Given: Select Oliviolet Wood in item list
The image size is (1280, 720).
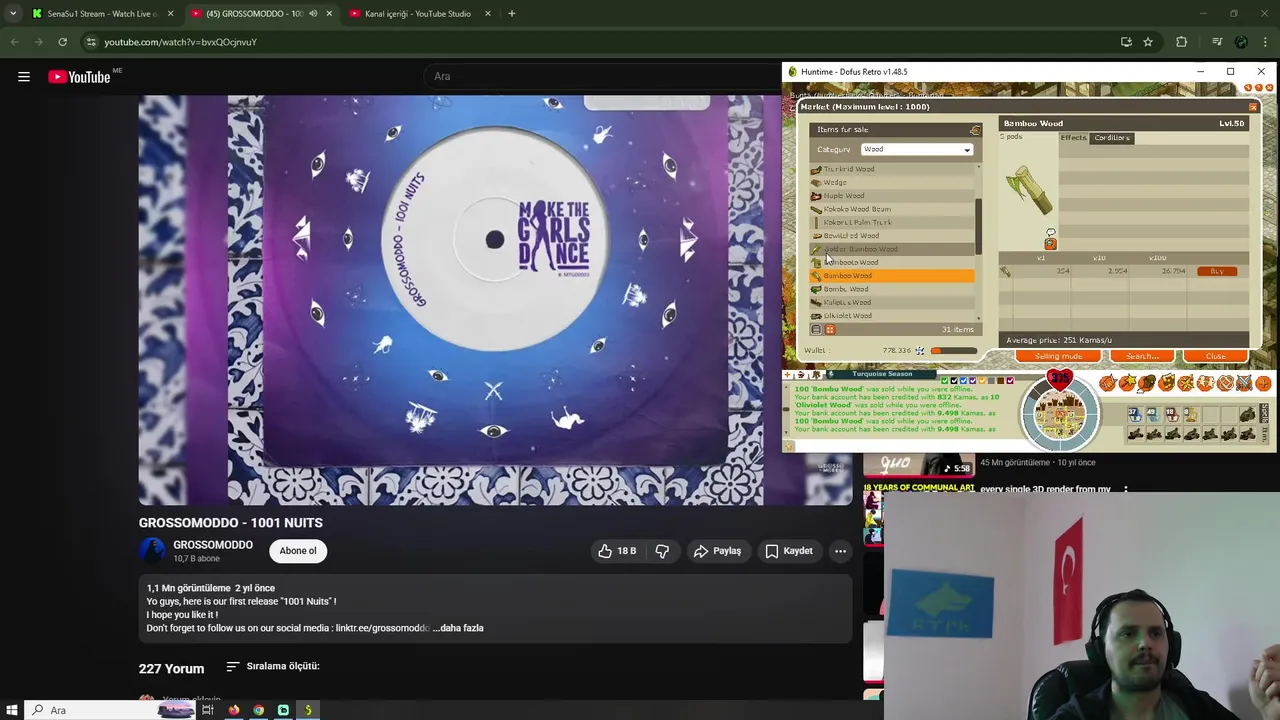Looking at the screenshot, I should 892,316.
